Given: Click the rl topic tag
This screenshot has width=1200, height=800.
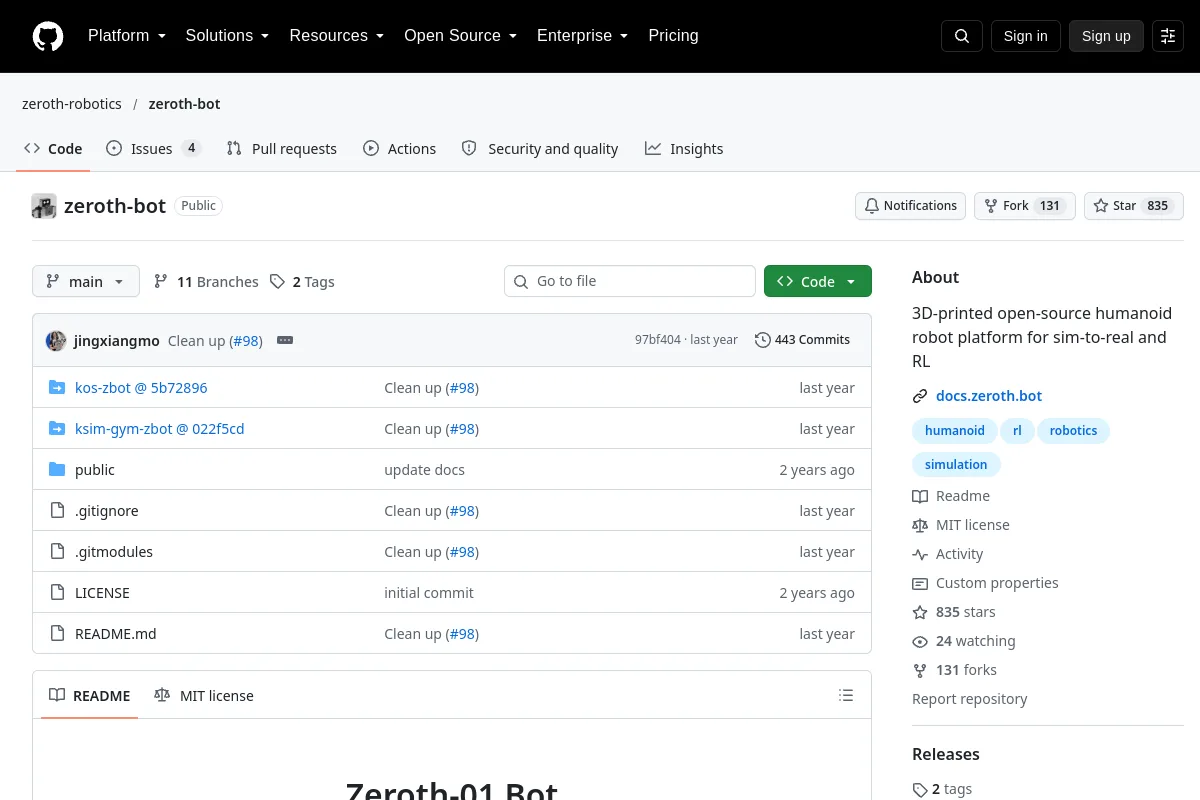Looking at the screenshot, I should point(1017,431).
